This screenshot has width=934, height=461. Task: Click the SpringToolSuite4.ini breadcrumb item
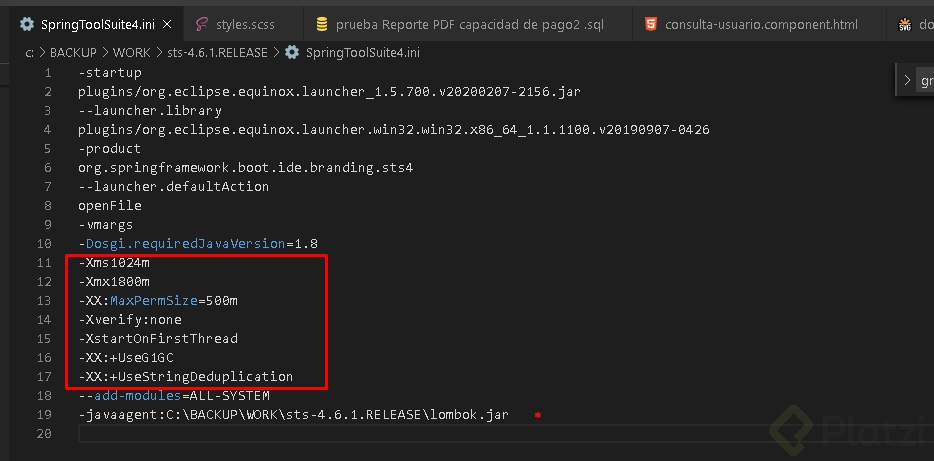pyautogui.click(x=363, y=52)
